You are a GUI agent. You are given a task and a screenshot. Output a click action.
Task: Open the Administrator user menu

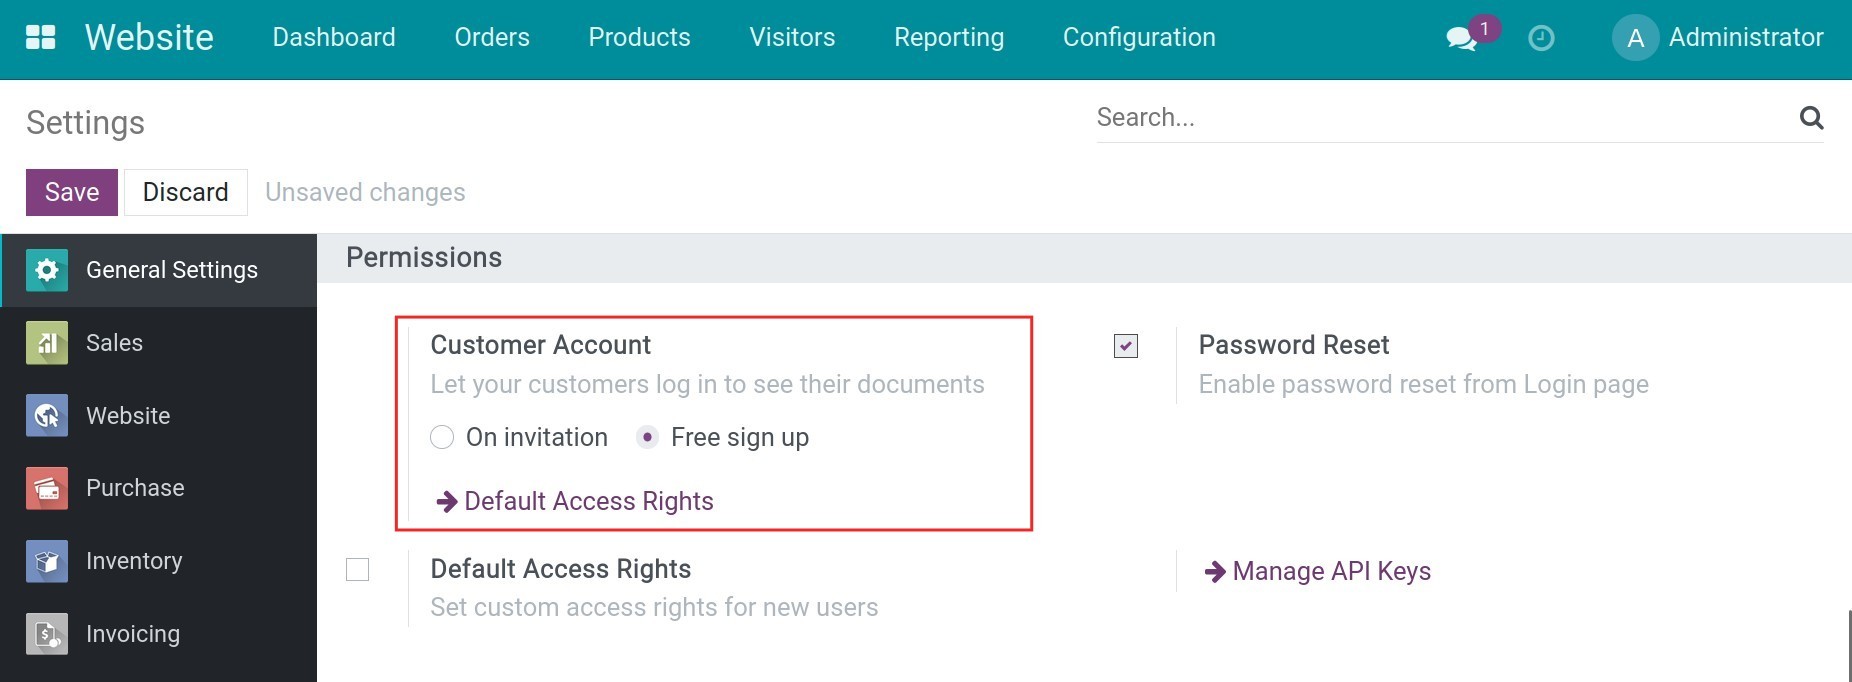1746,37
